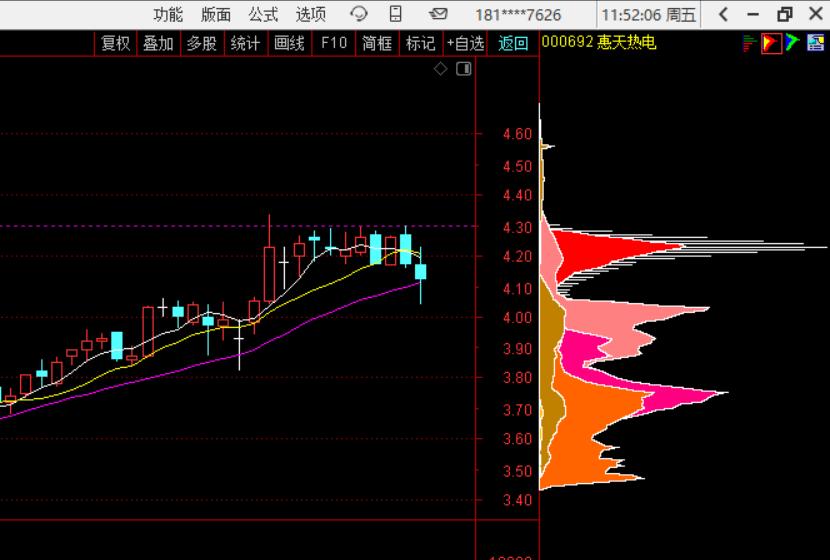
Task: Click the 4.00 price axis label
Action: coord(517,318)
